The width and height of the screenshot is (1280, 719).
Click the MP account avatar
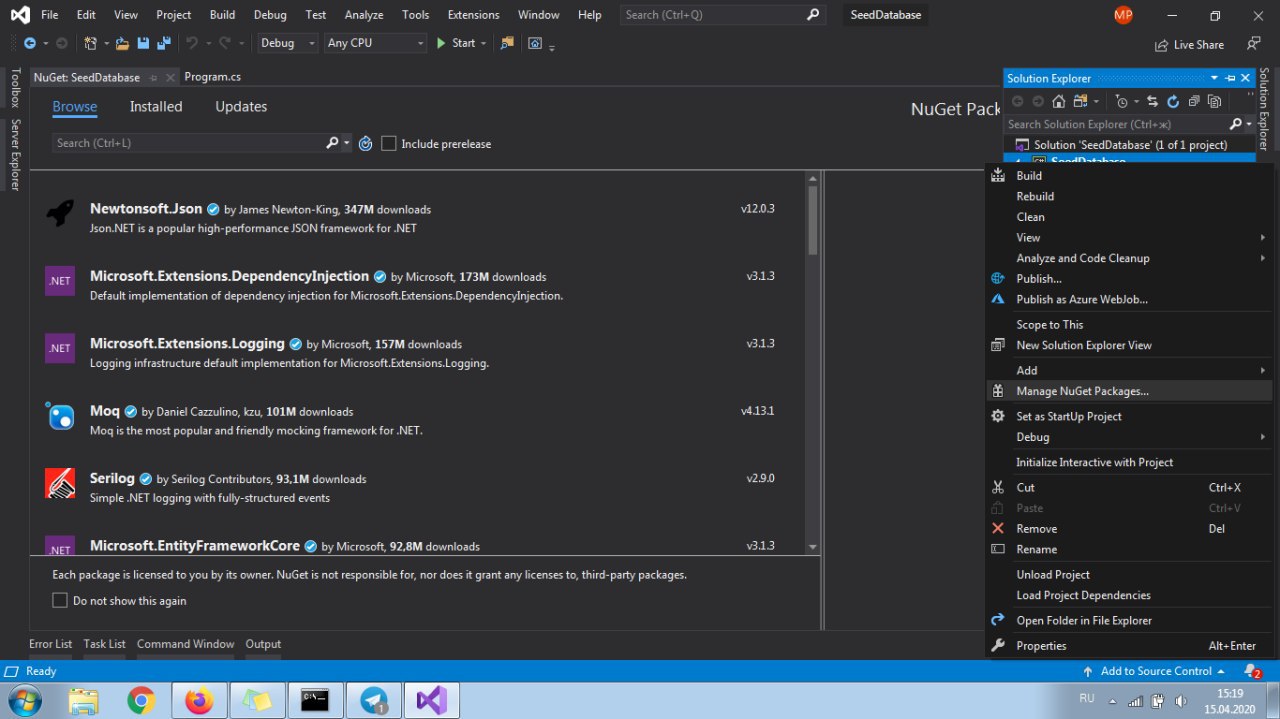coord(1123,15)
